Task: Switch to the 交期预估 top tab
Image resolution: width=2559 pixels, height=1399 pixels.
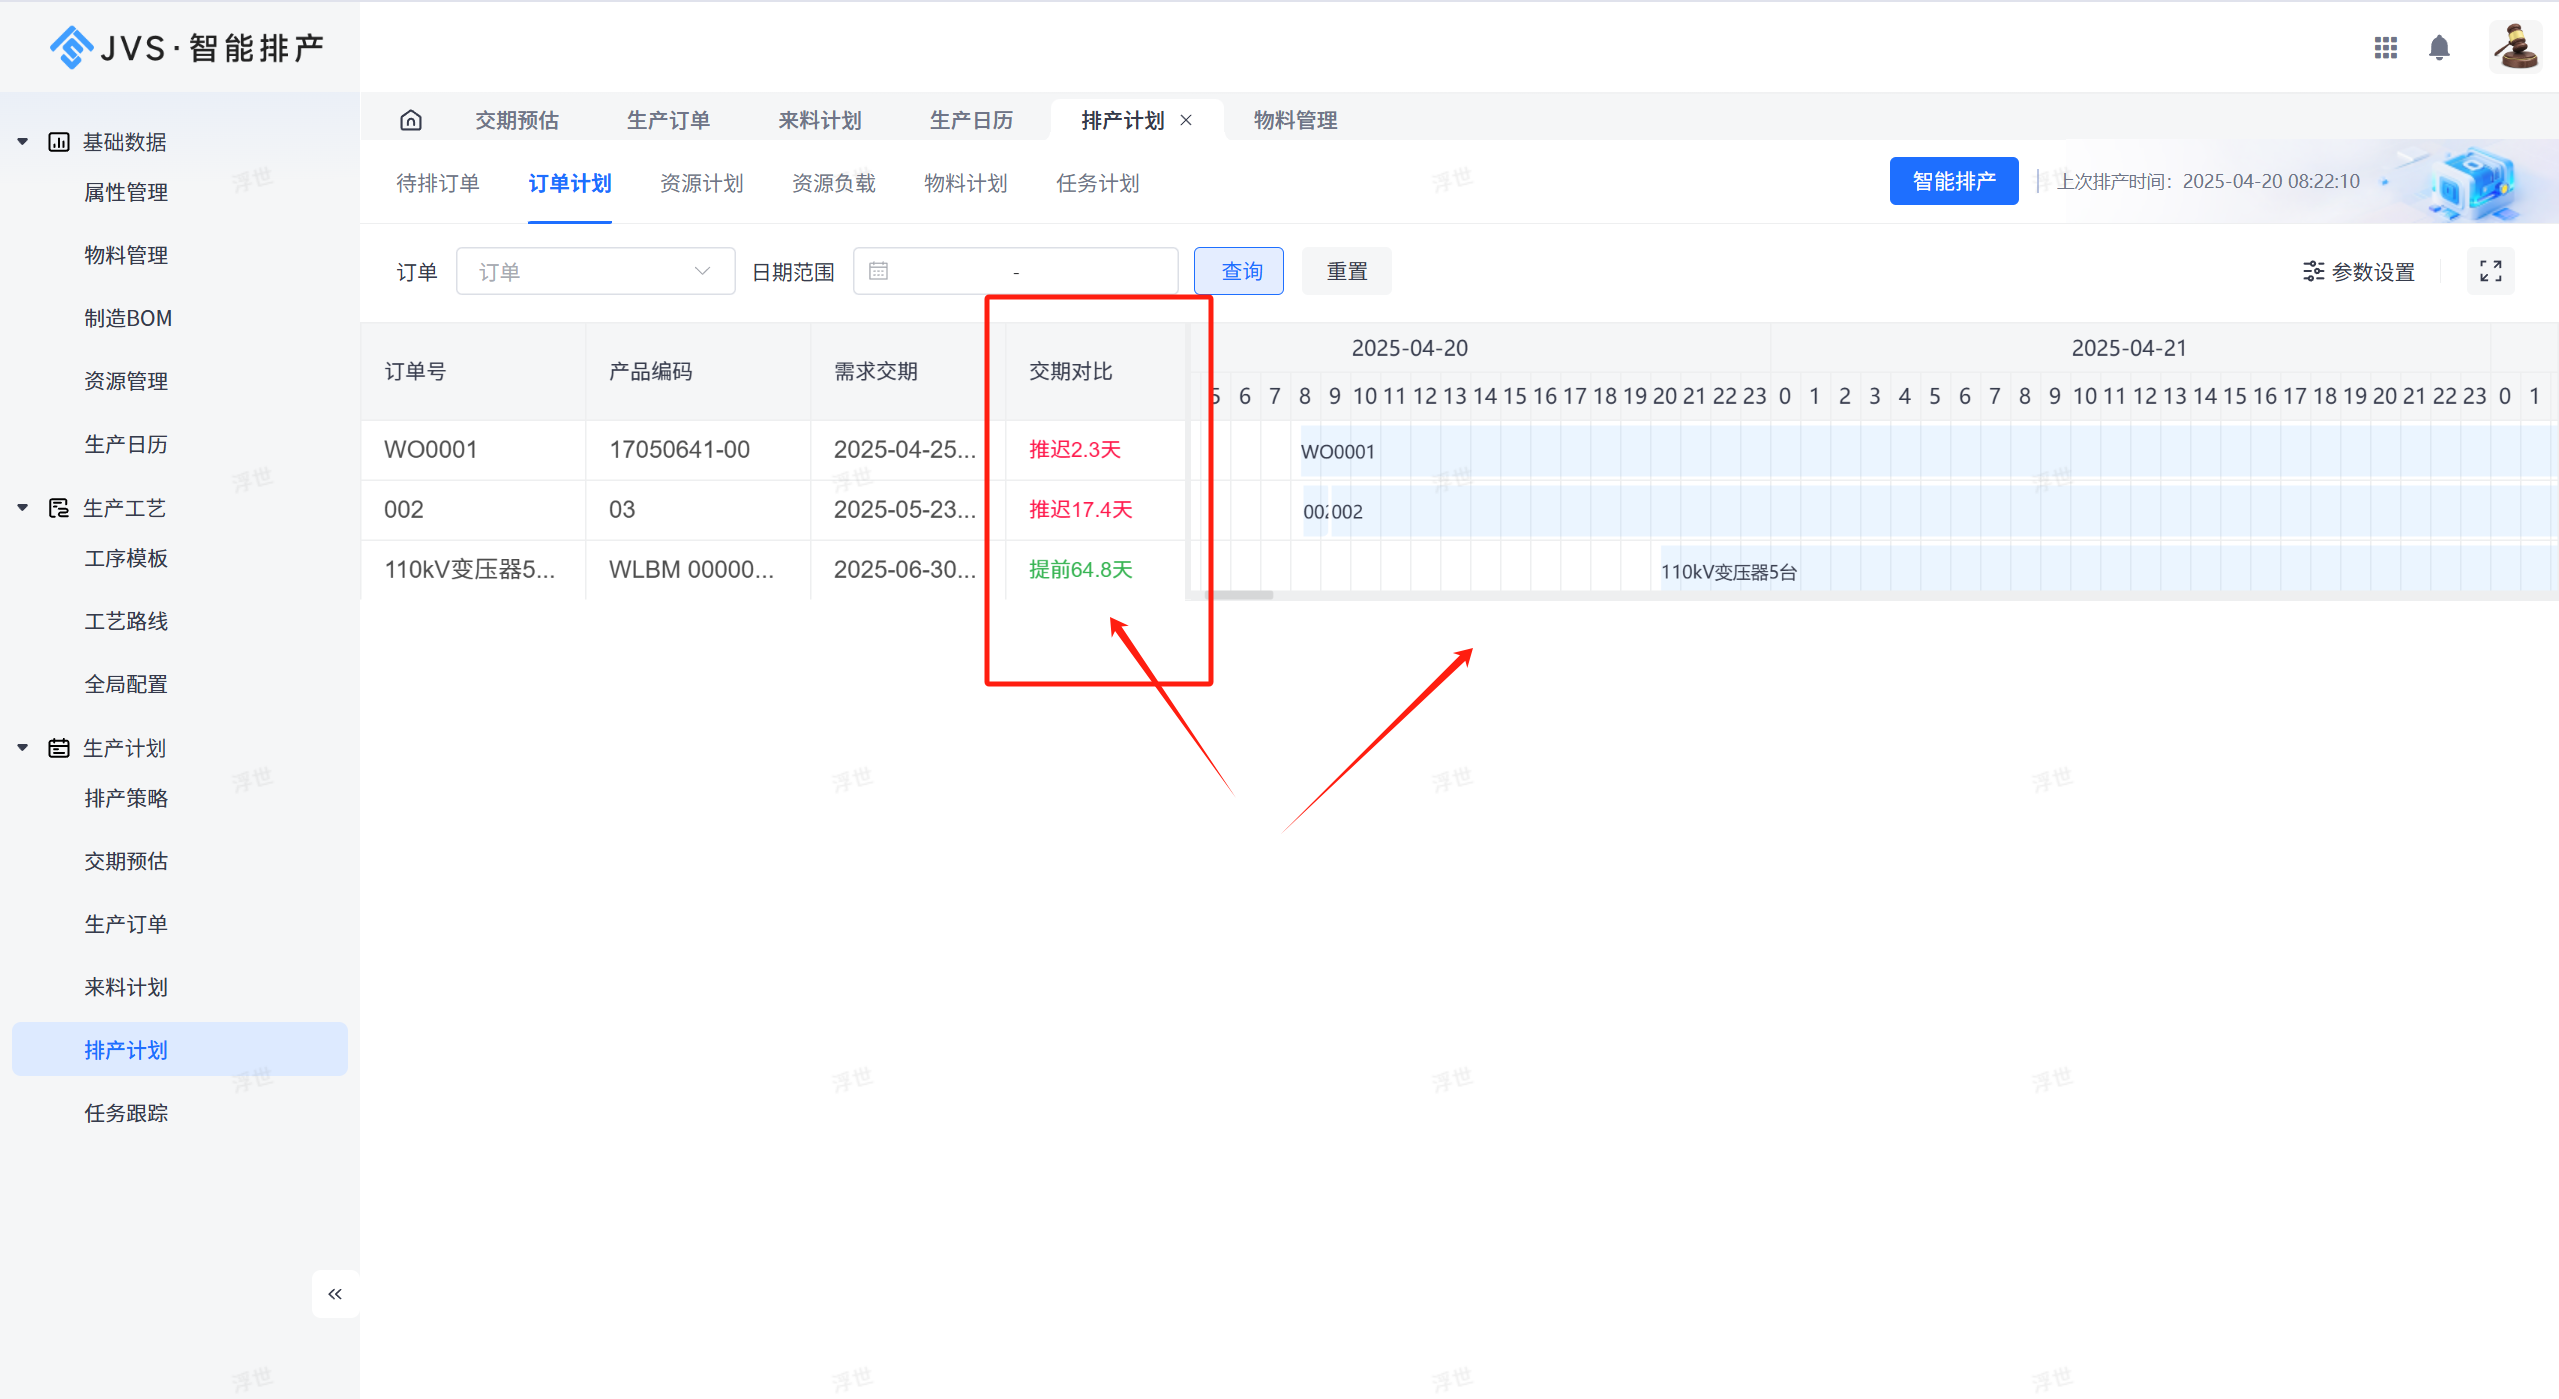Action: pyautogui.click(x=517, y=120)
